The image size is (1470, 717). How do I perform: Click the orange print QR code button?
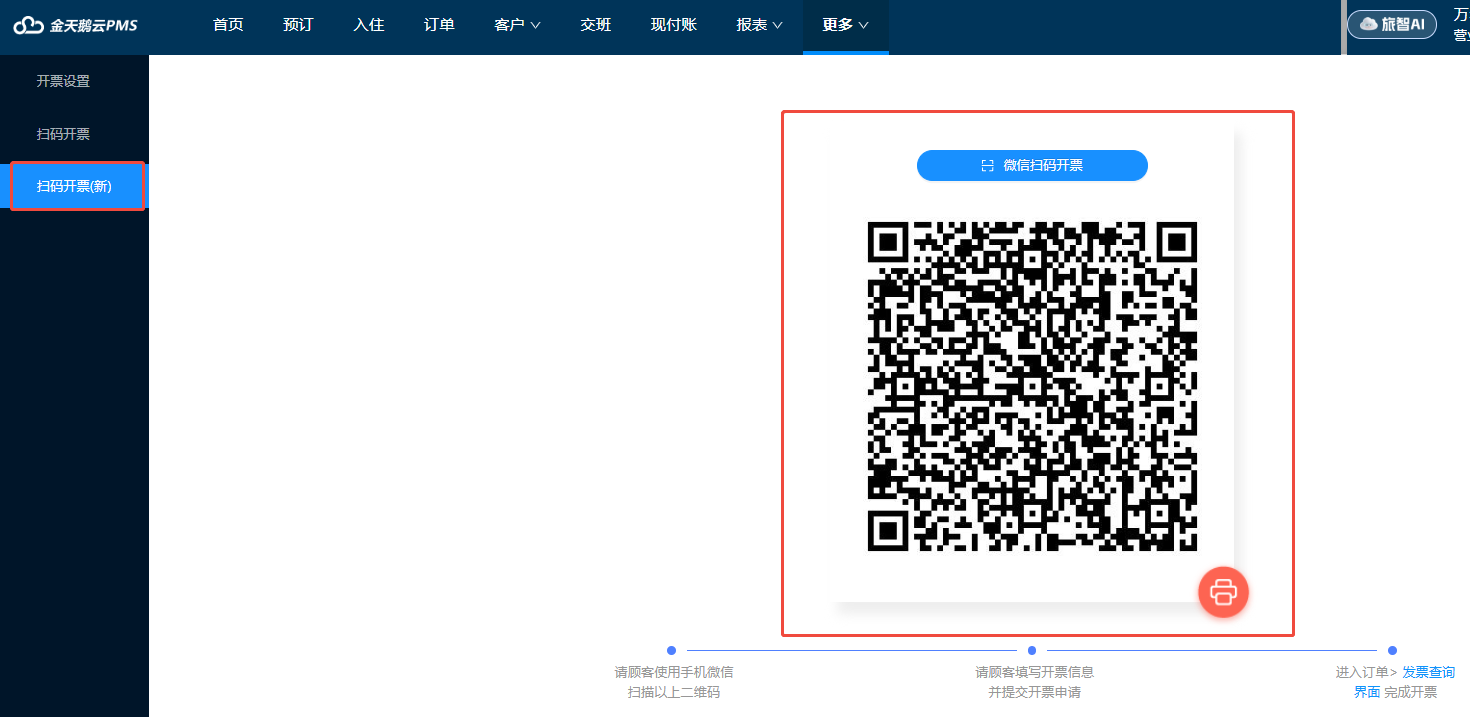pos(1223,592)
